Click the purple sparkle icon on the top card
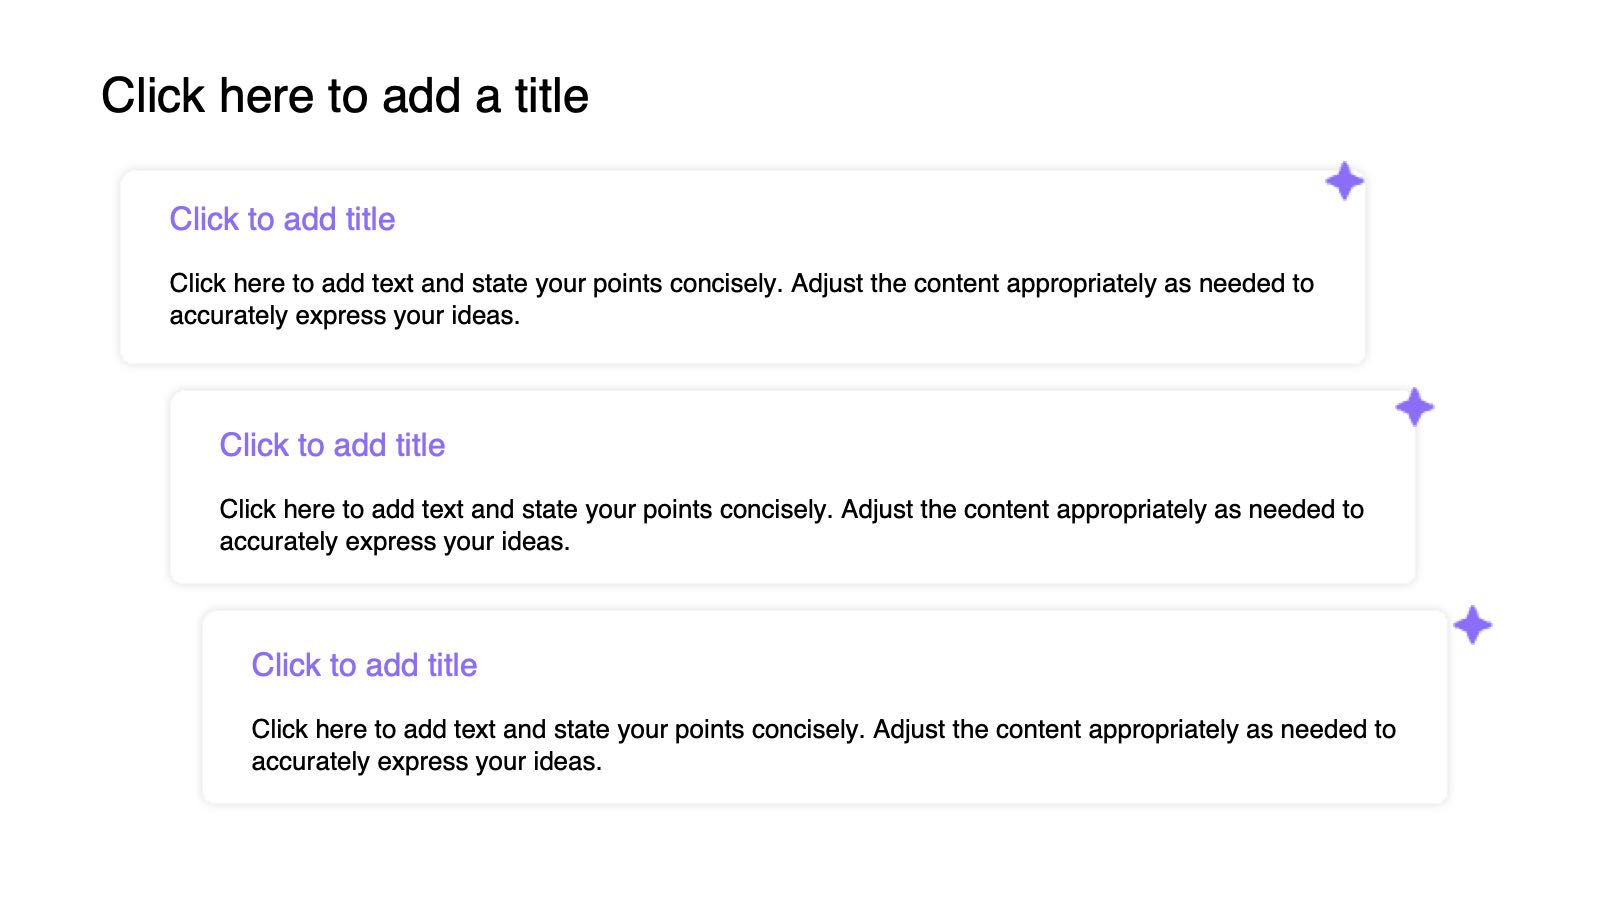This screenshot has width=1598, height=900. [1344, 181]
